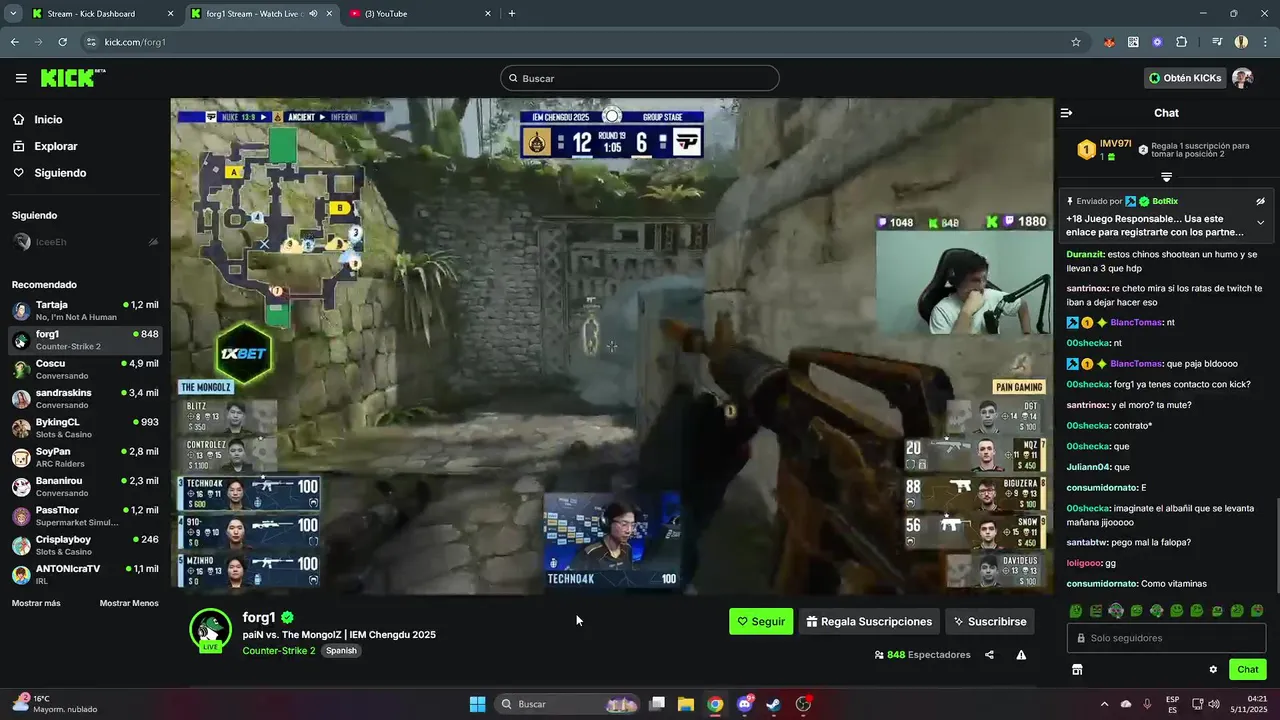Open BykingCL recommended channel
This screenshot has width=1280, height=720.
point(85,428)
